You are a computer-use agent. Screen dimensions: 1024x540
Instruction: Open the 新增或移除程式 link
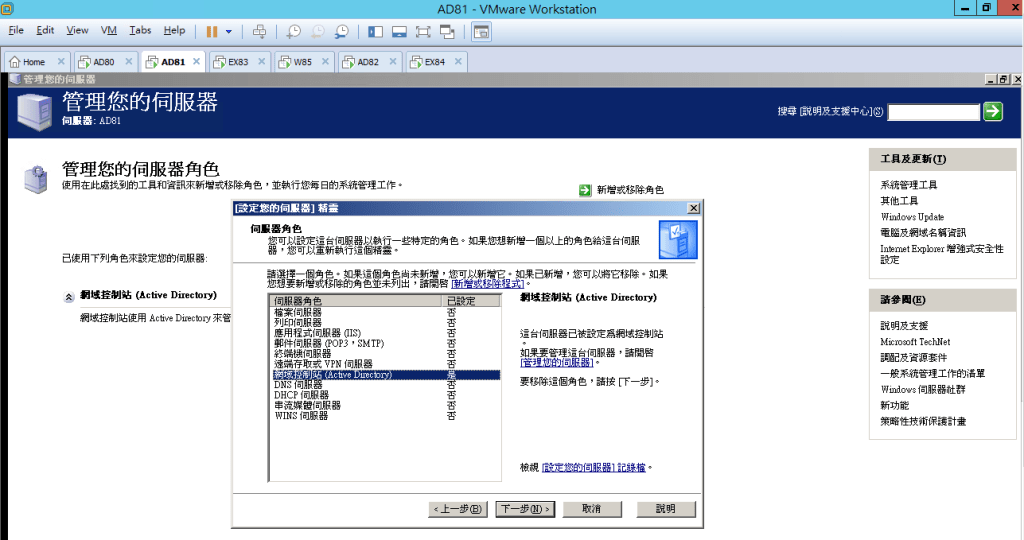[x=488, y=284]
